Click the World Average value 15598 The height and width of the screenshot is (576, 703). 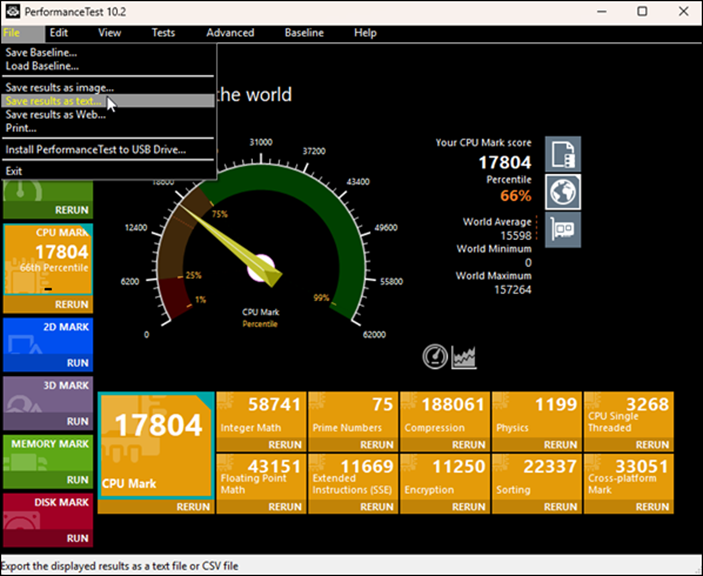point(516,235)
